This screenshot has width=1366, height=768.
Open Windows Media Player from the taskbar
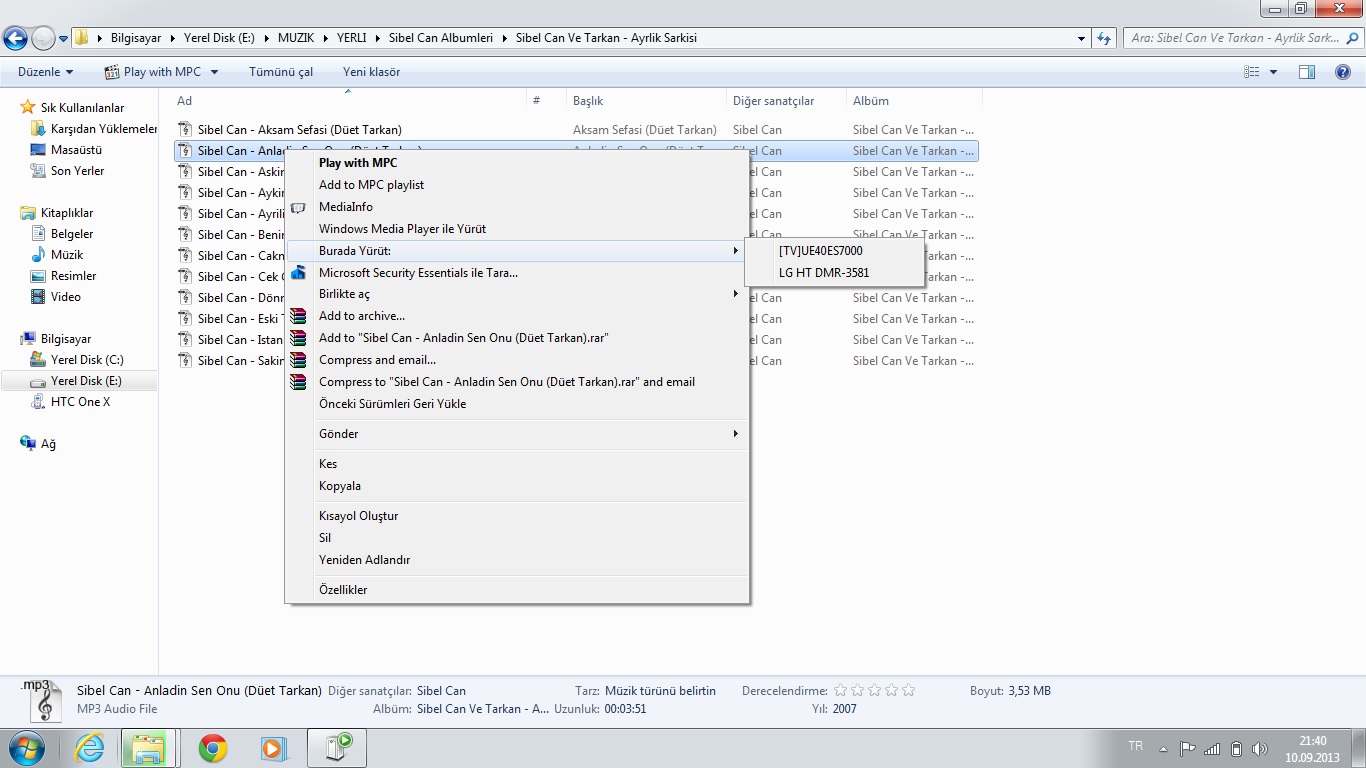click(x=273, y=748)
